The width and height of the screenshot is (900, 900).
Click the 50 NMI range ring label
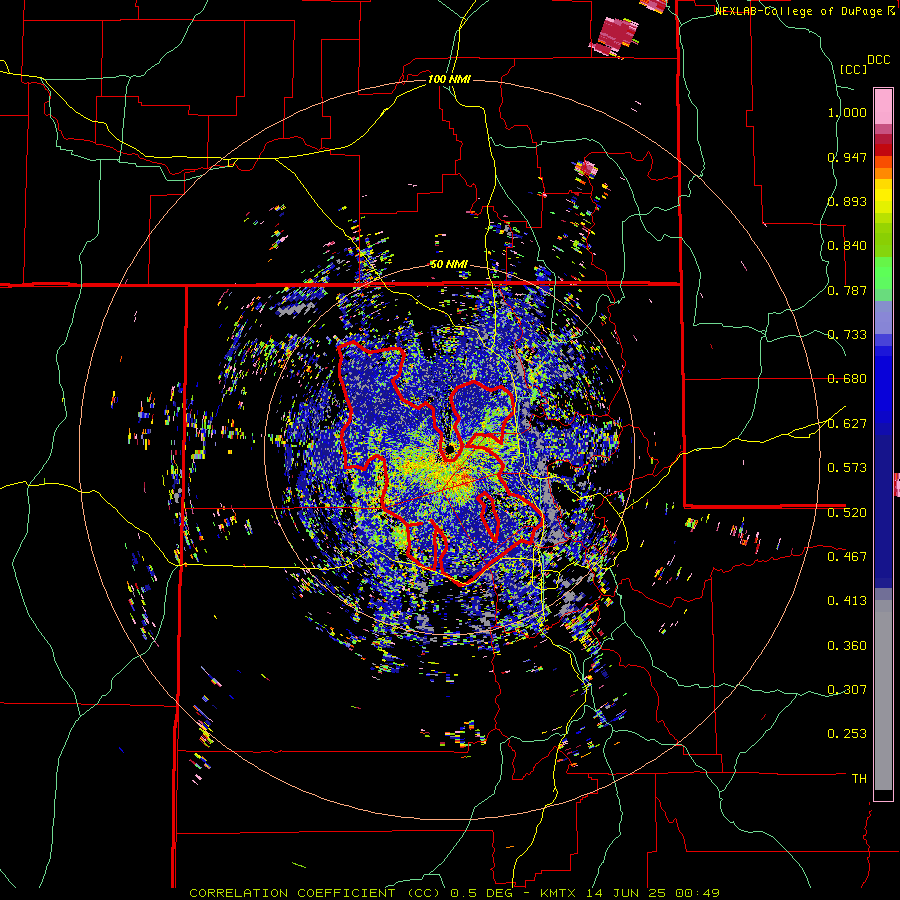click(449, 265)
